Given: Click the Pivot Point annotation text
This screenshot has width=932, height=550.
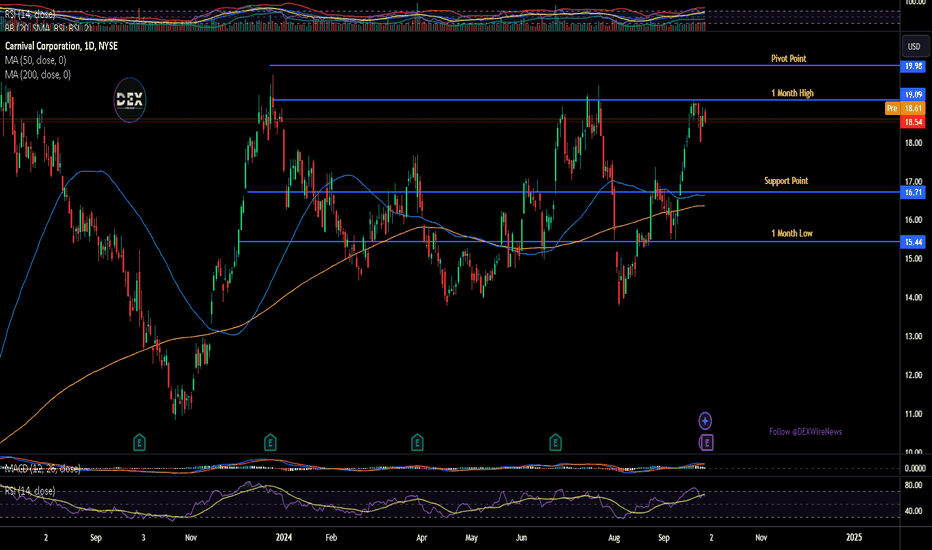Looking at the screenshot, I should [x=788, y=58].
